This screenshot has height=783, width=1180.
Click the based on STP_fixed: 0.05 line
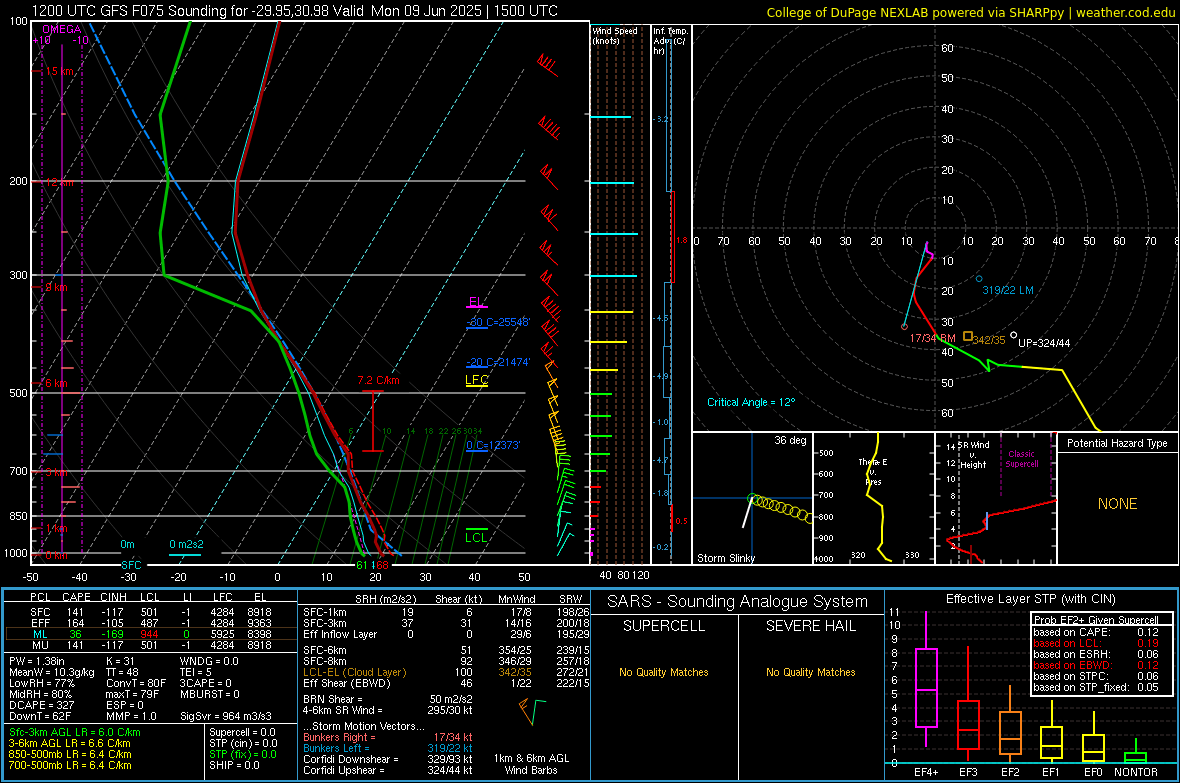(x=1096, y=687)
